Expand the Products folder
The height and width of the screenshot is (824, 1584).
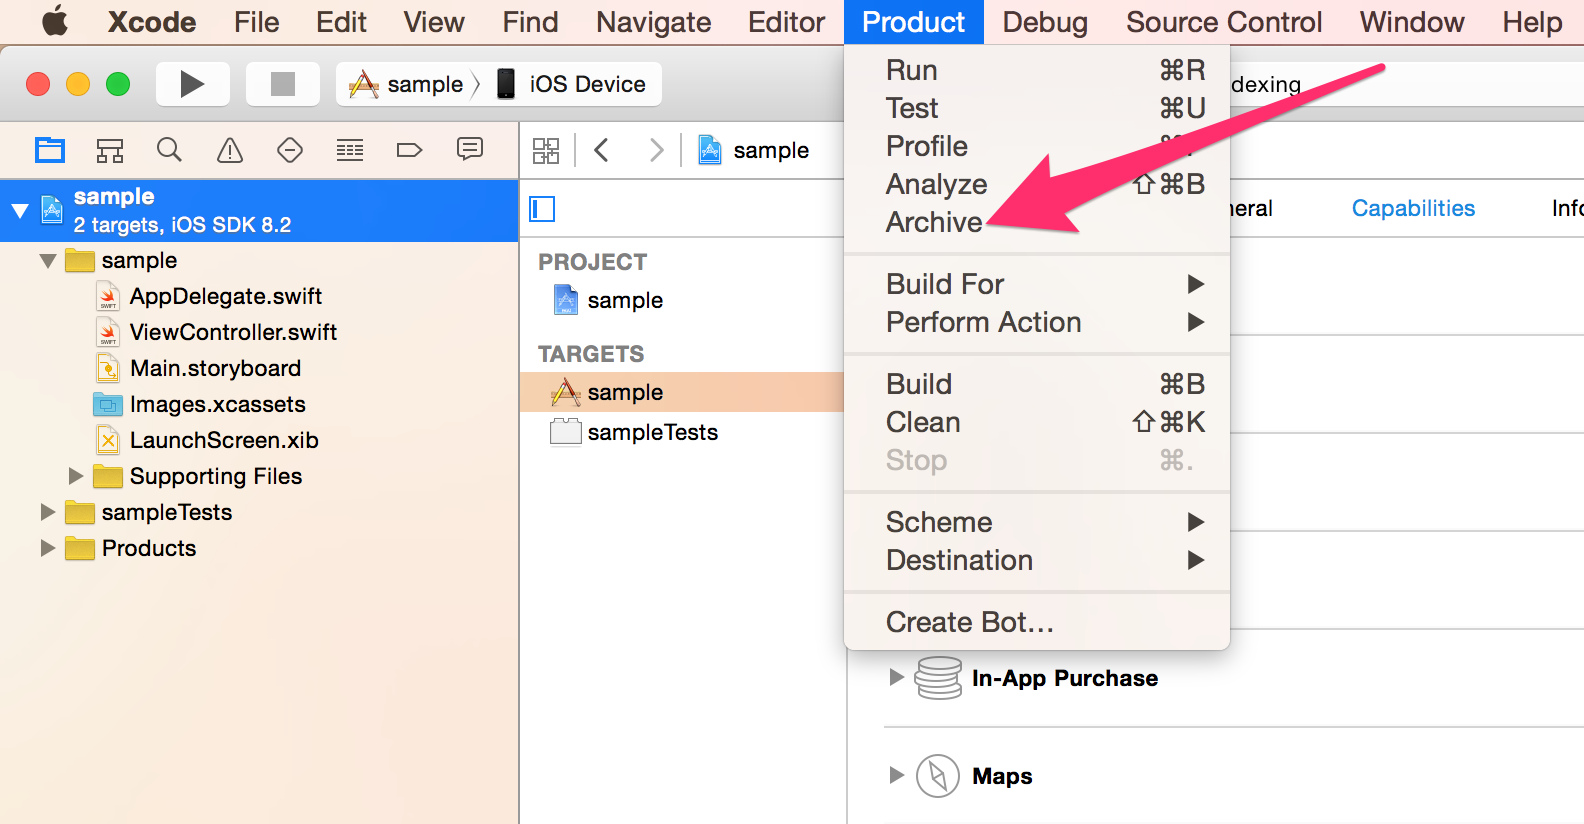coord(47,548)
